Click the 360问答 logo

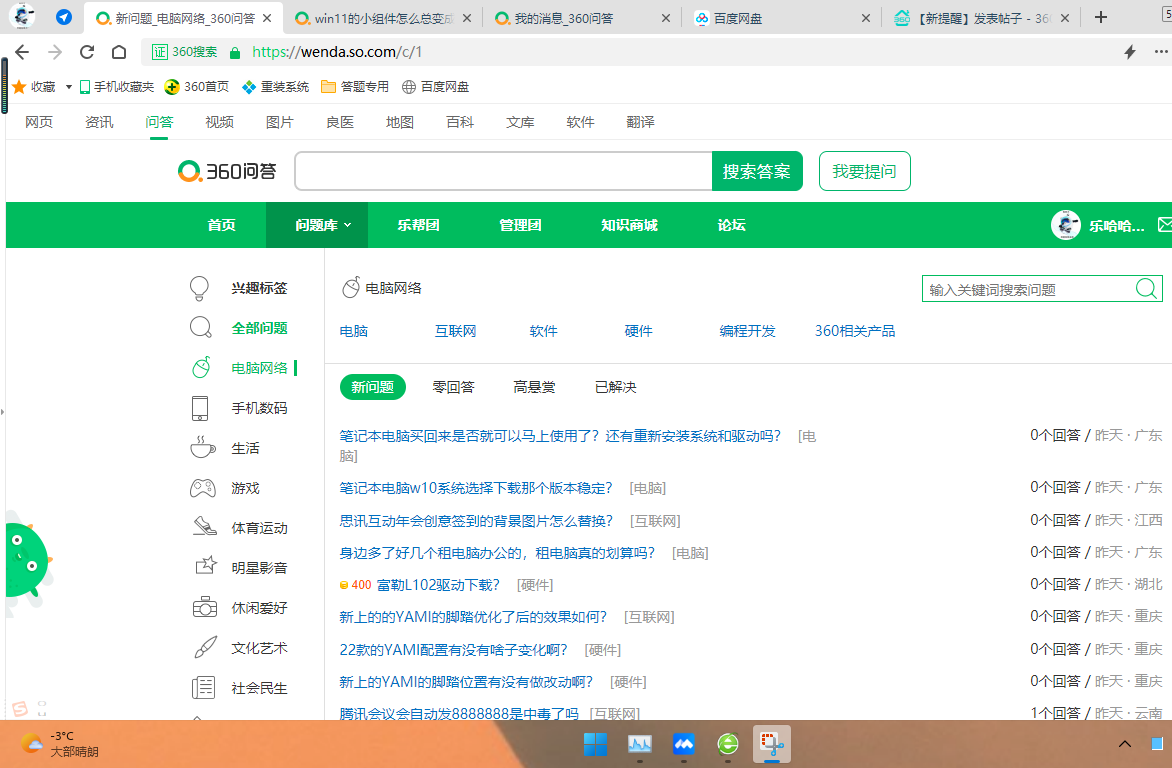[227, 171]
